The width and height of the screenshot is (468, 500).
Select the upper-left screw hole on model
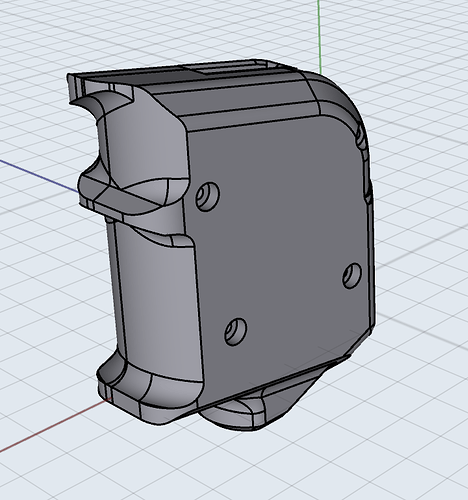click(x=207, y=196)
